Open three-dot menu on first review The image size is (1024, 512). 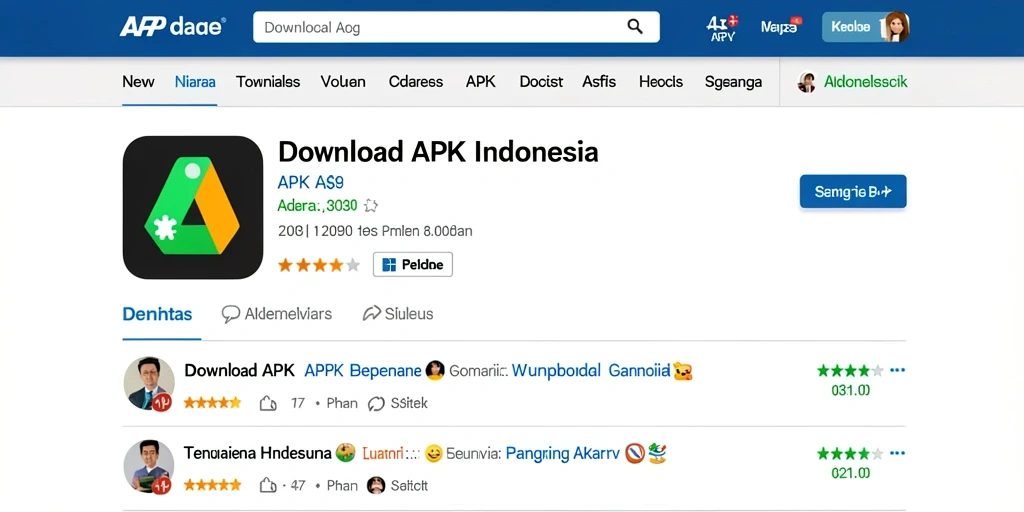coord(897,370)
